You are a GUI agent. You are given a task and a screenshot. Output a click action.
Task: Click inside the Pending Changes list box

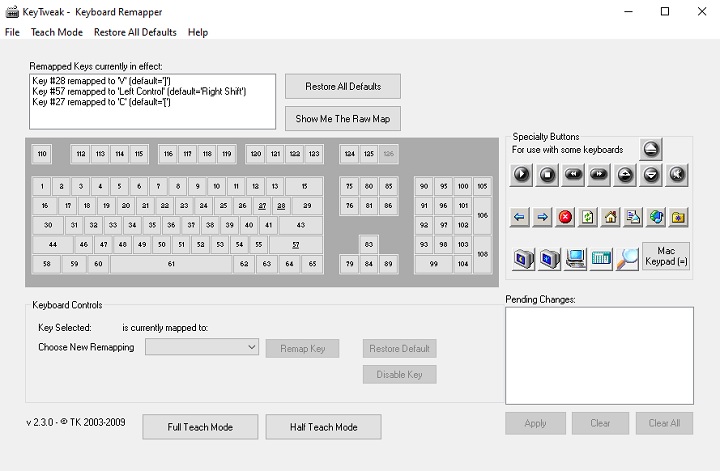click(x=599, y=356)
